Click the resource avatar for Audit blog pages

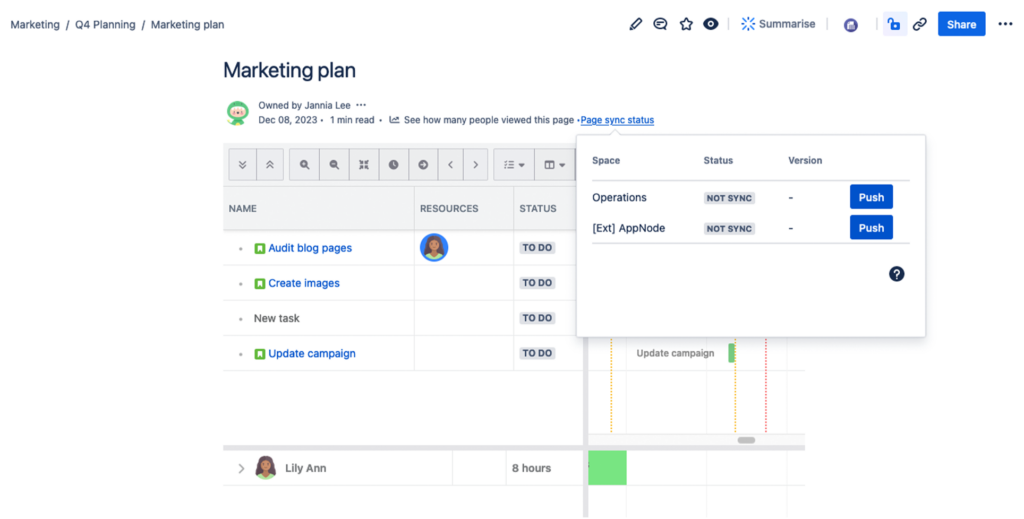pyautogui.click(x=434, y=247)
